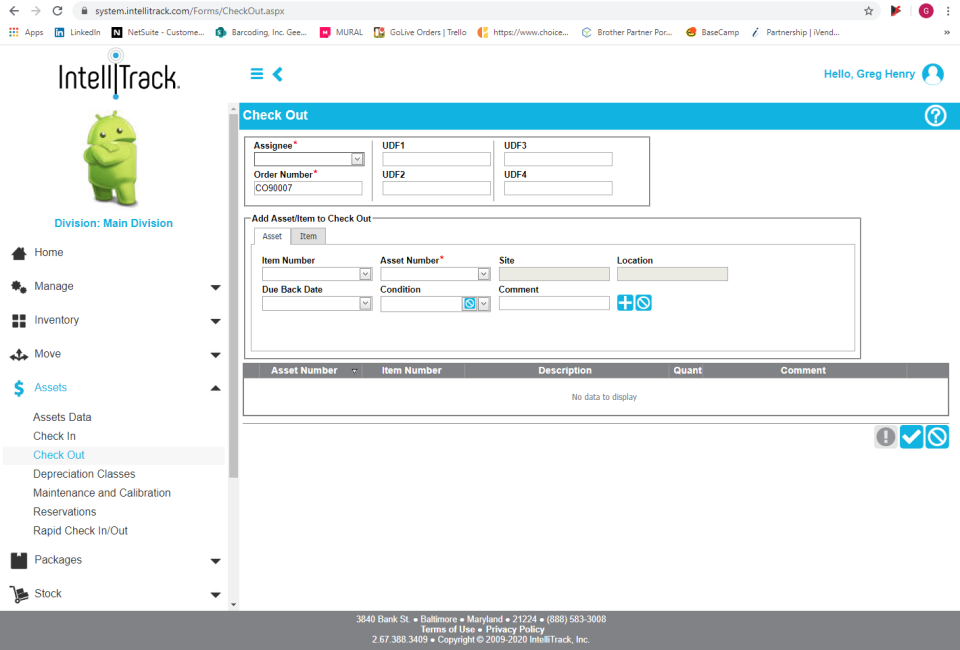This screenshot has width=960, height=650.
Task: Open the Assignee dropdown
Action: click(x=357, y=159)
